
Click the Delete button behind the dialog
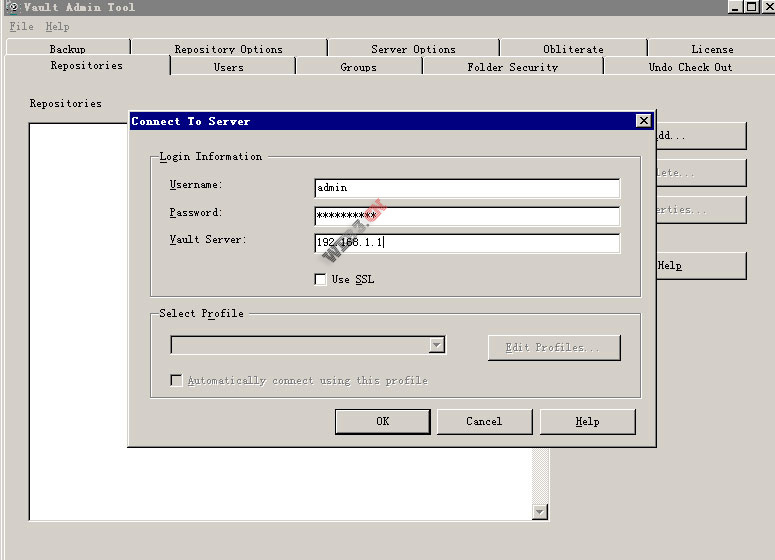coord(701,173)
